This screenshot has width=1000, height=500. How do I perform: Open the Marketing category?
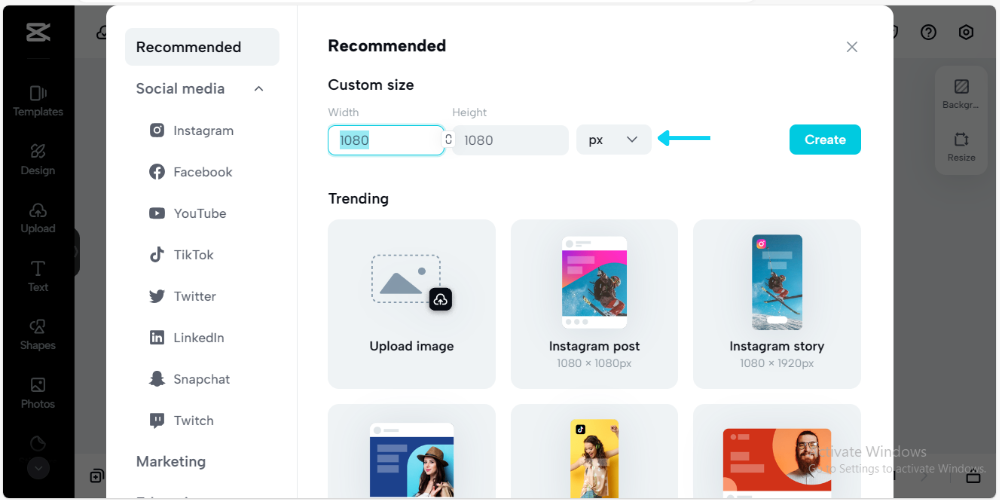click(171, 461)
